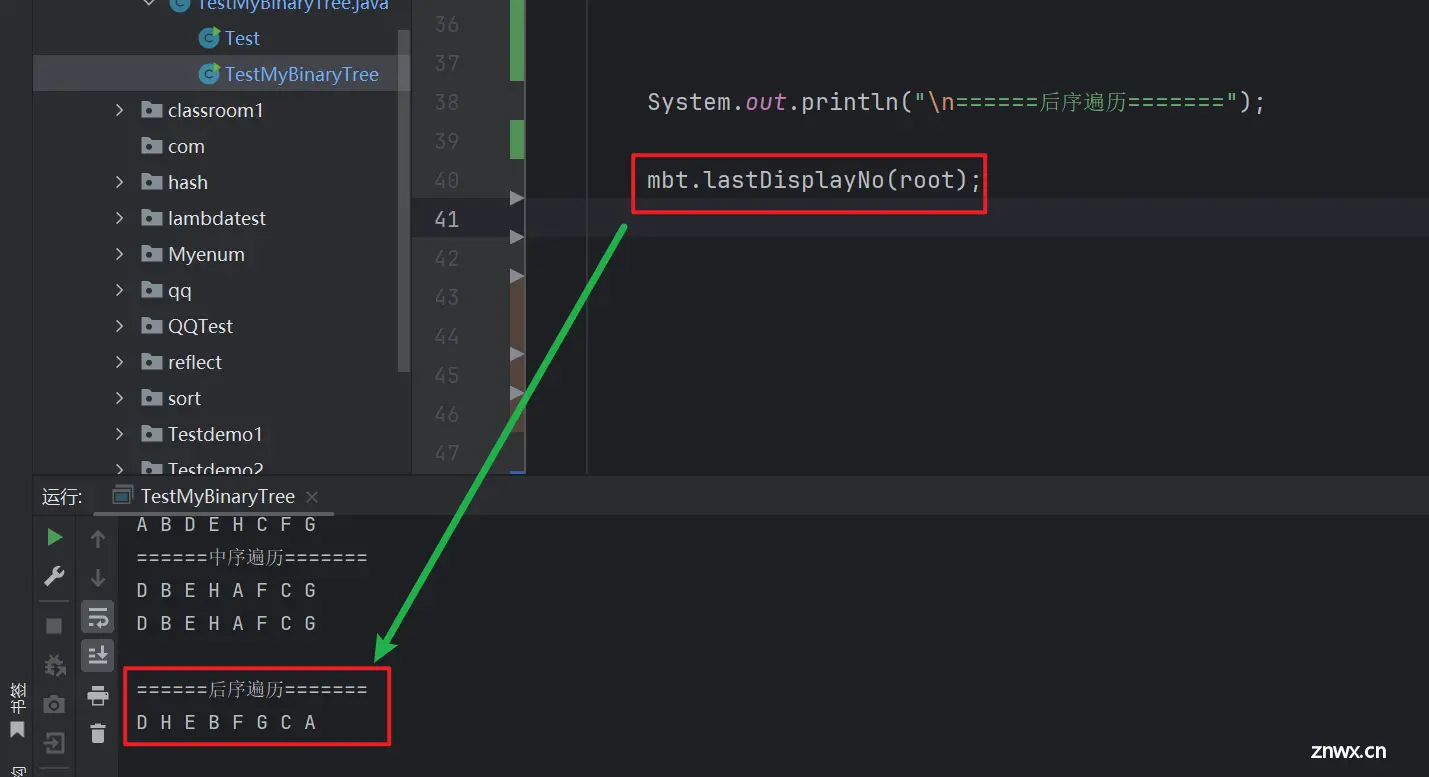Expand the QQTest folder
The height and width of the screenshot is (777, 1429).
pyautogui.click(x=120, y=326)
